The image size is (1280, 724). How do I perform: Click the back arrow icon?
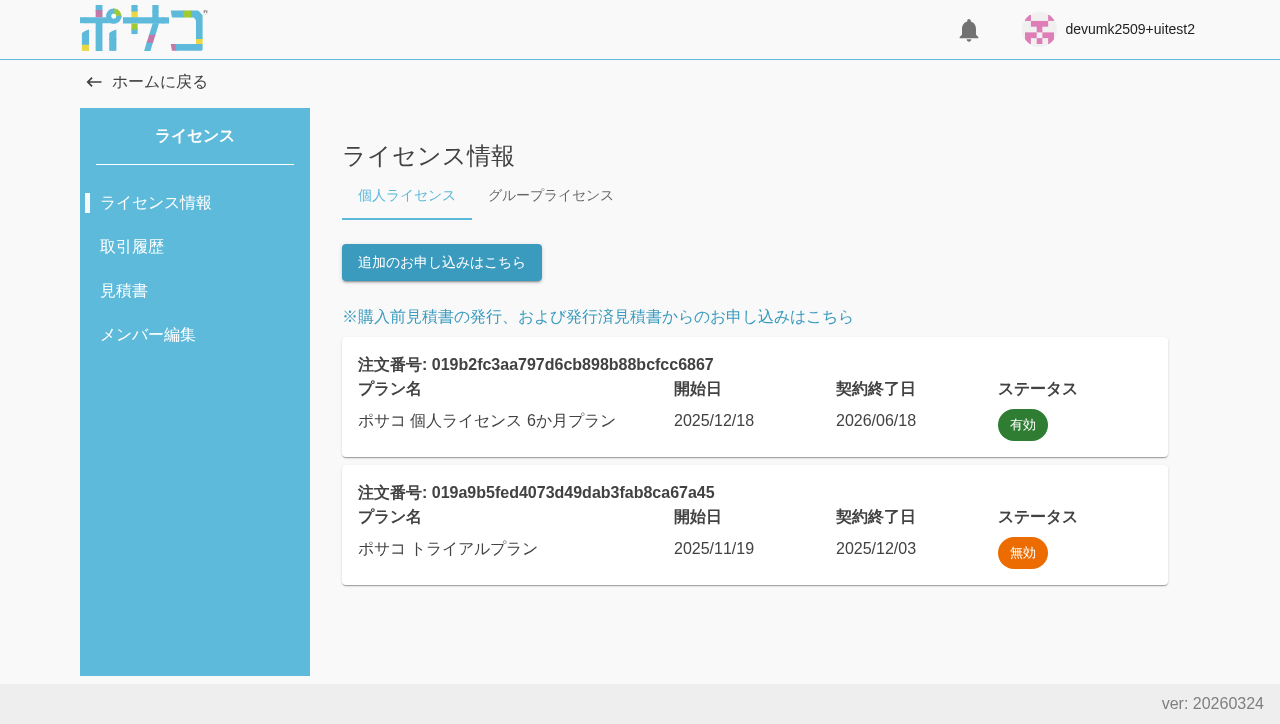coord(94,82)
